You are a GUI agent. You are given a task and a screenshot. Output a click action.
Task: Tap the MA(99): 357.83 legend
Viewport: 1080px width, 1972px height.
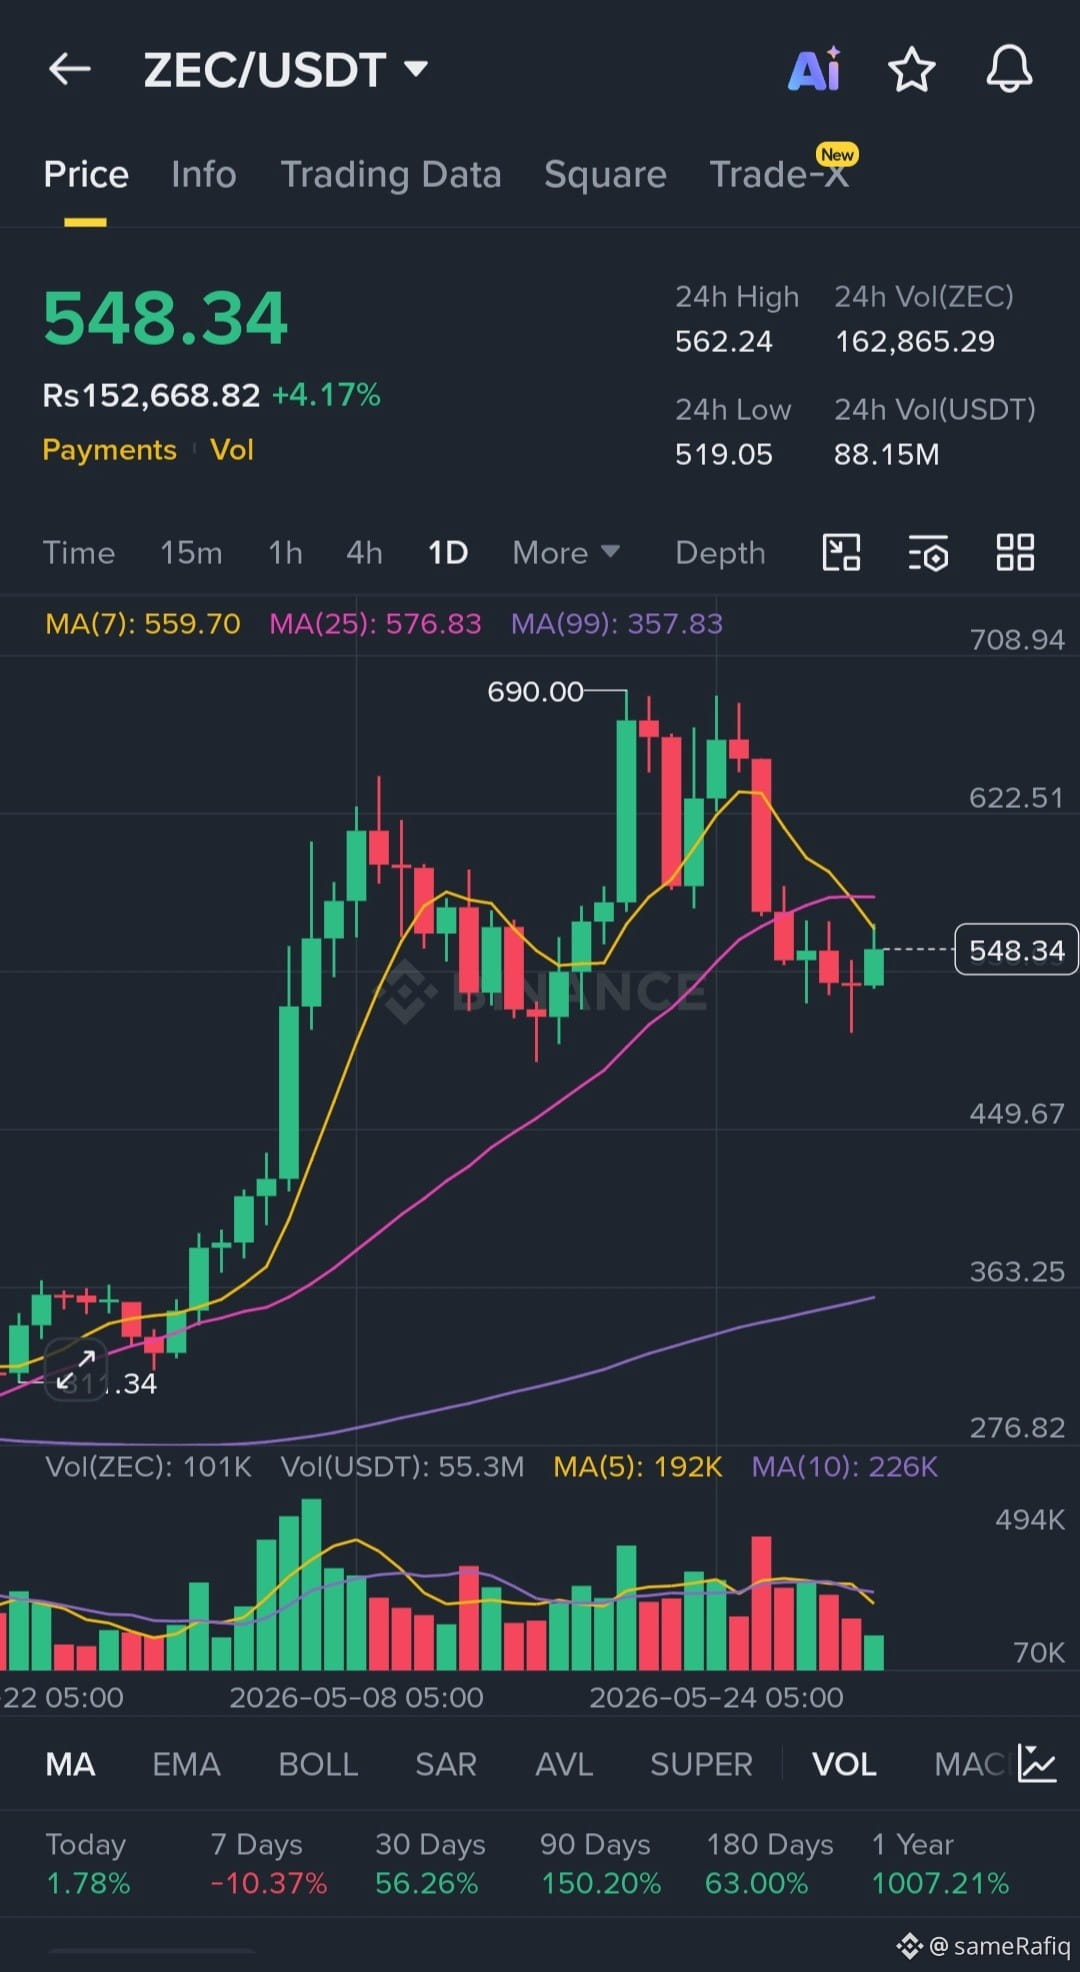tap(617, 624)
